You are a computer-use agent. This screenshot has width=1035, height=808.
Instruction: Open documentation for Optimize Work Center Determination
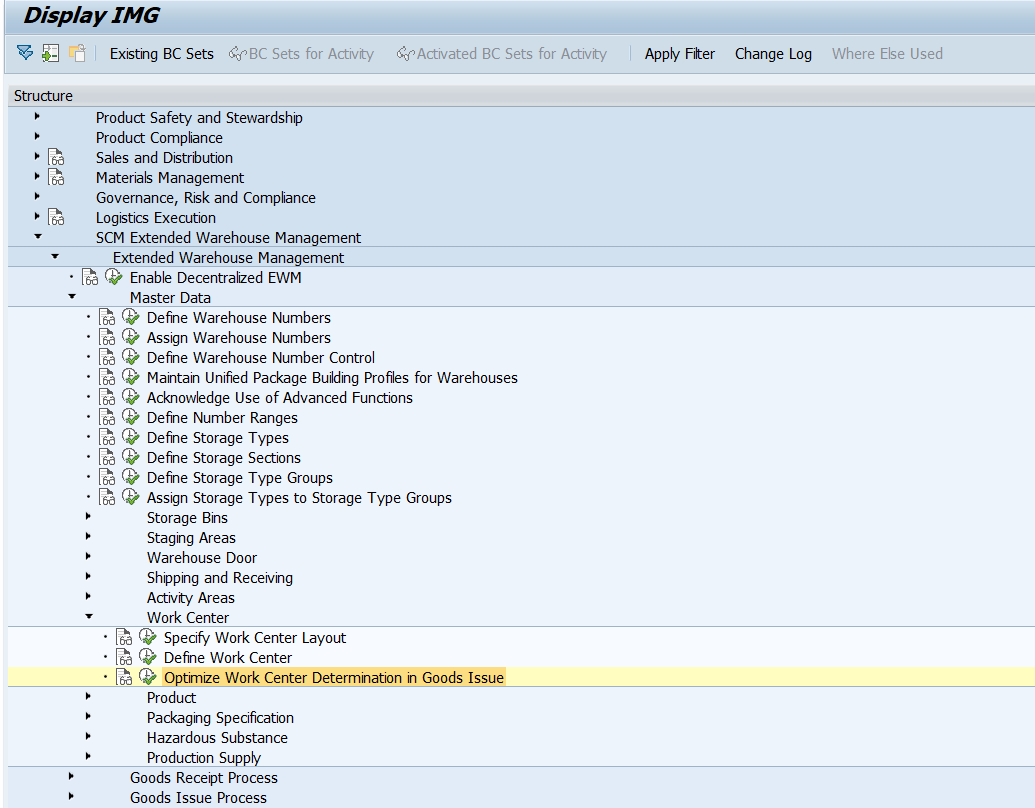125,677
